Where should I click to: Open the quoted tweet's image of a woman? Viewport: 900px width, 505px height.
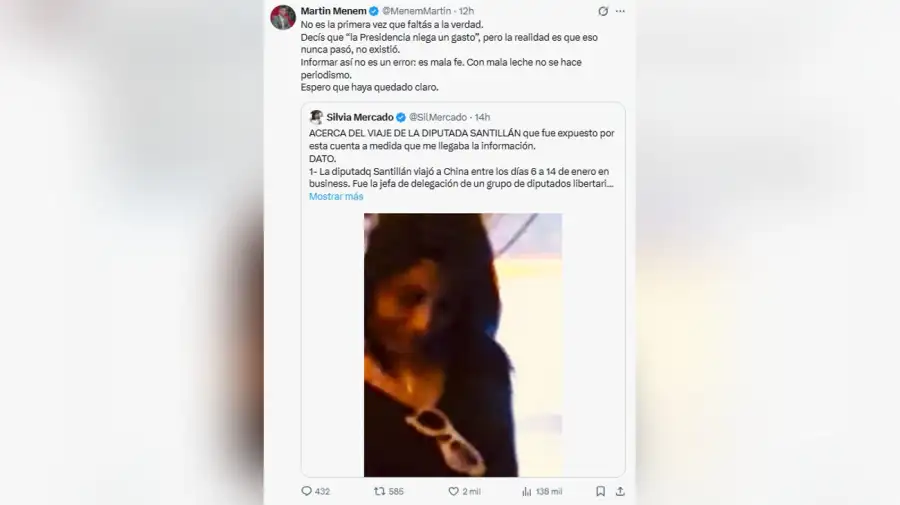(x=463, y=345)
